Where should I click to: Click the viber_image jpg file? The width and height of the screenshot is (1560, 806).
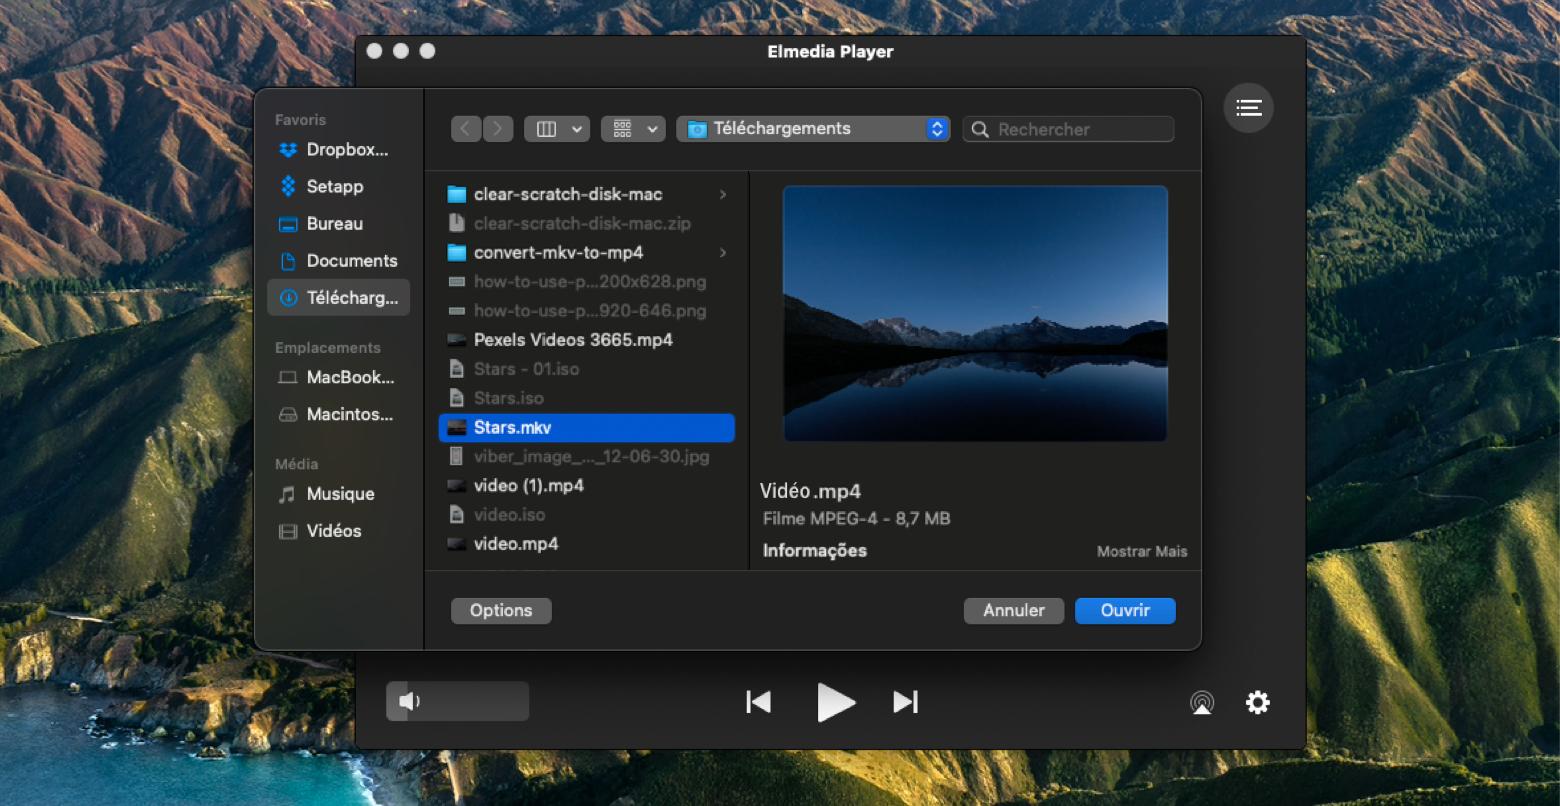pyautogui.click(x=587, y=457)
